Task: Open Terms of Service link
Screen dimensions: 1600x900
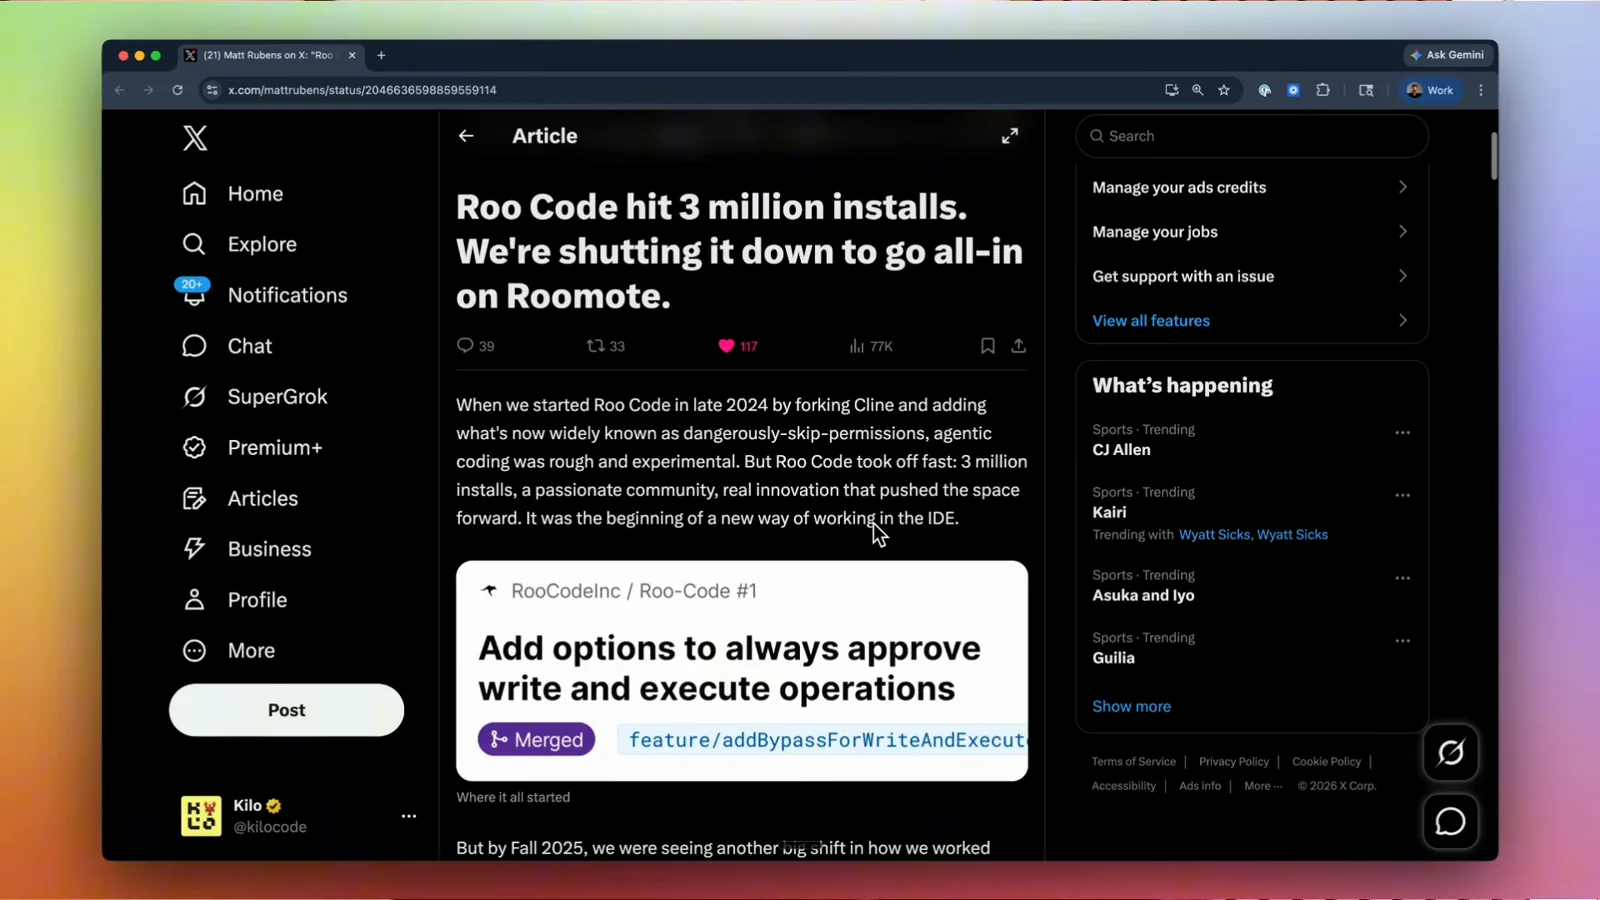Action: coord(1133,762)
